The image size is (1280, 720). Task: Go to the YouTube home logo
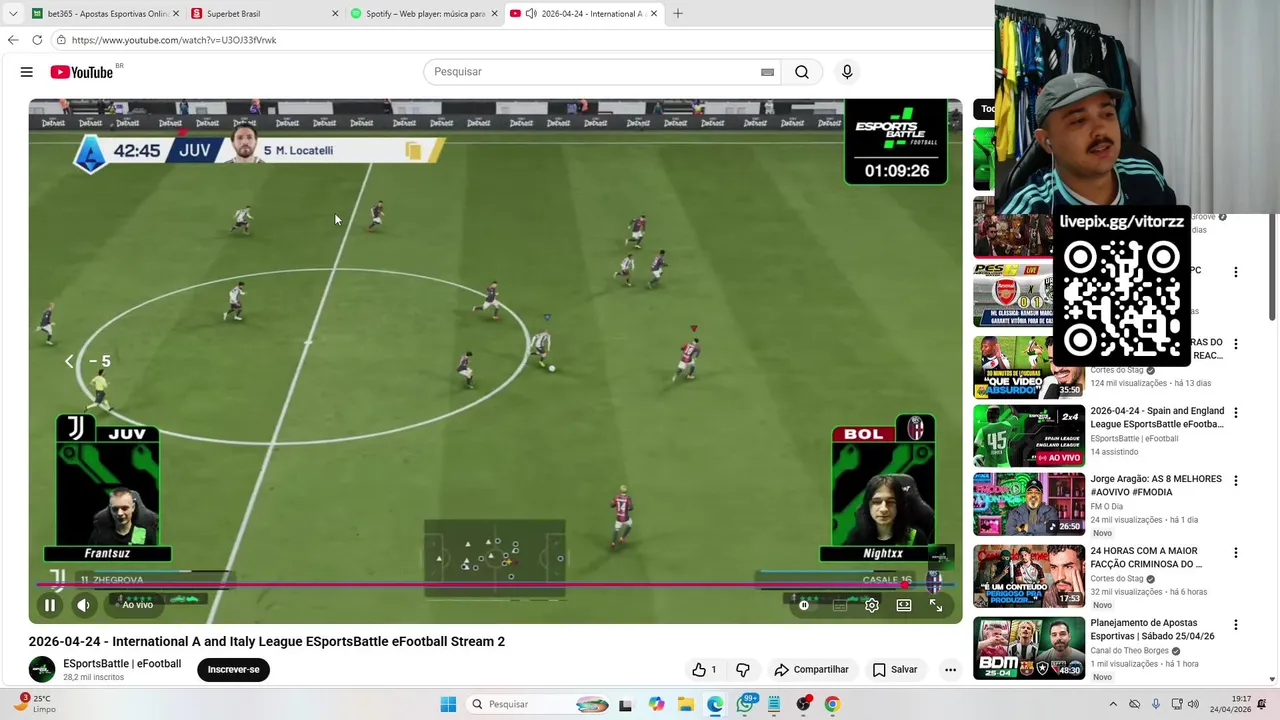[82, 72]
